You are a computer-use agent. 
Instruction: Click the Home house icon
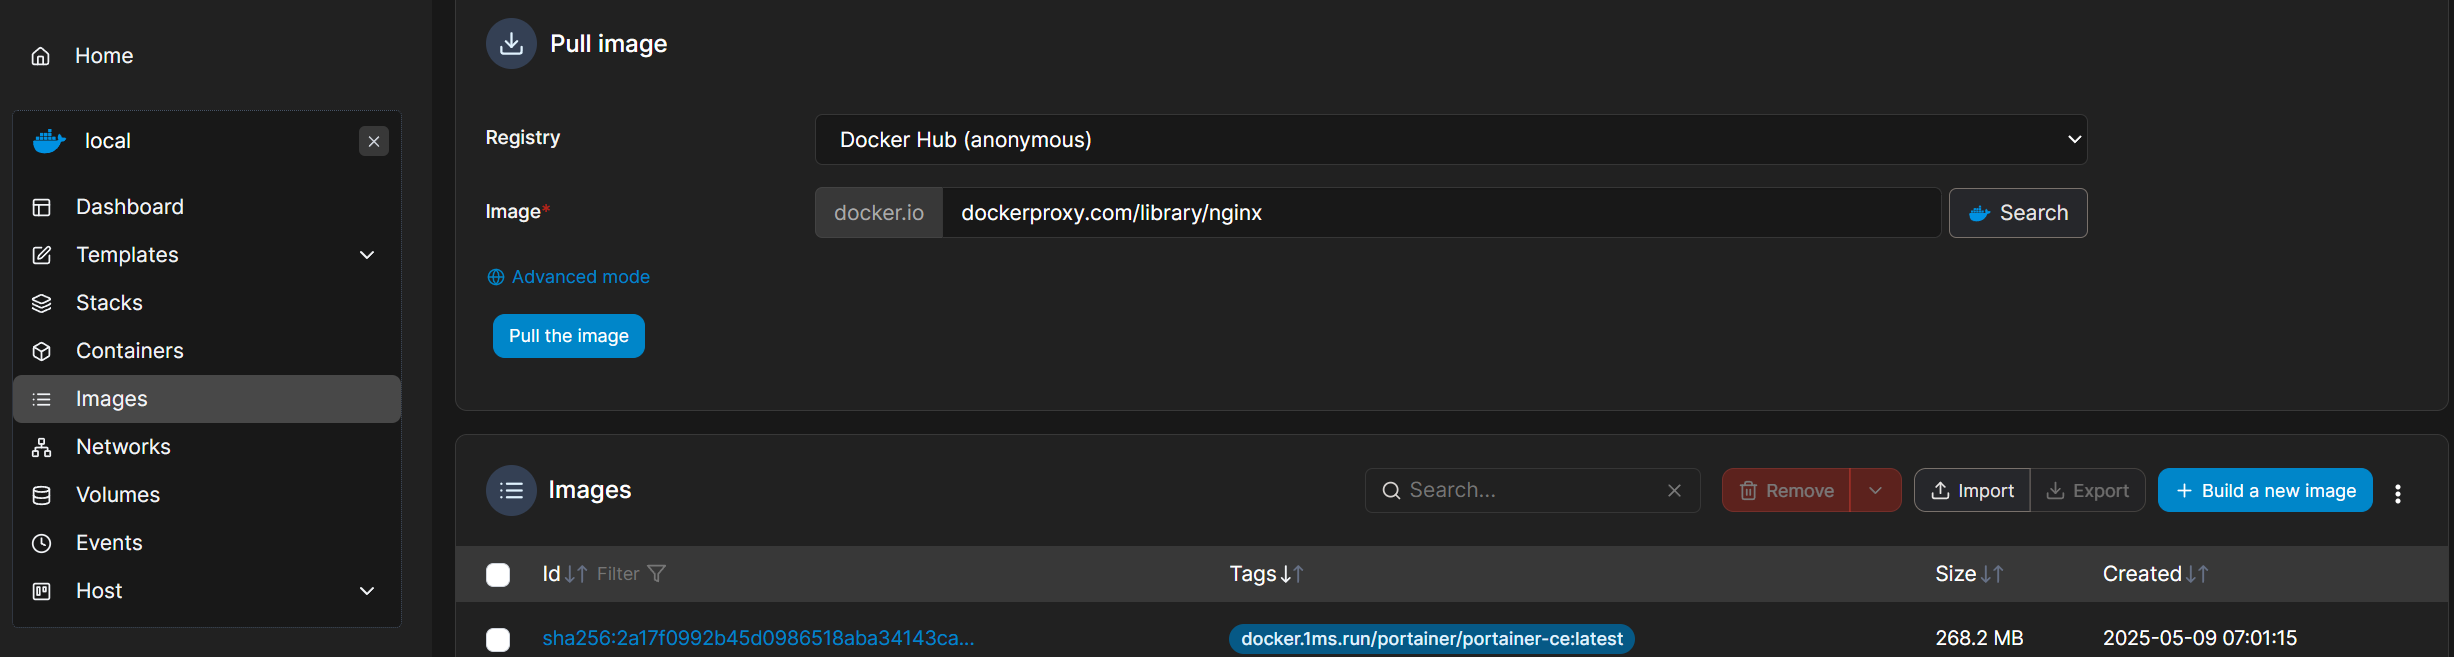pos(41,56)
